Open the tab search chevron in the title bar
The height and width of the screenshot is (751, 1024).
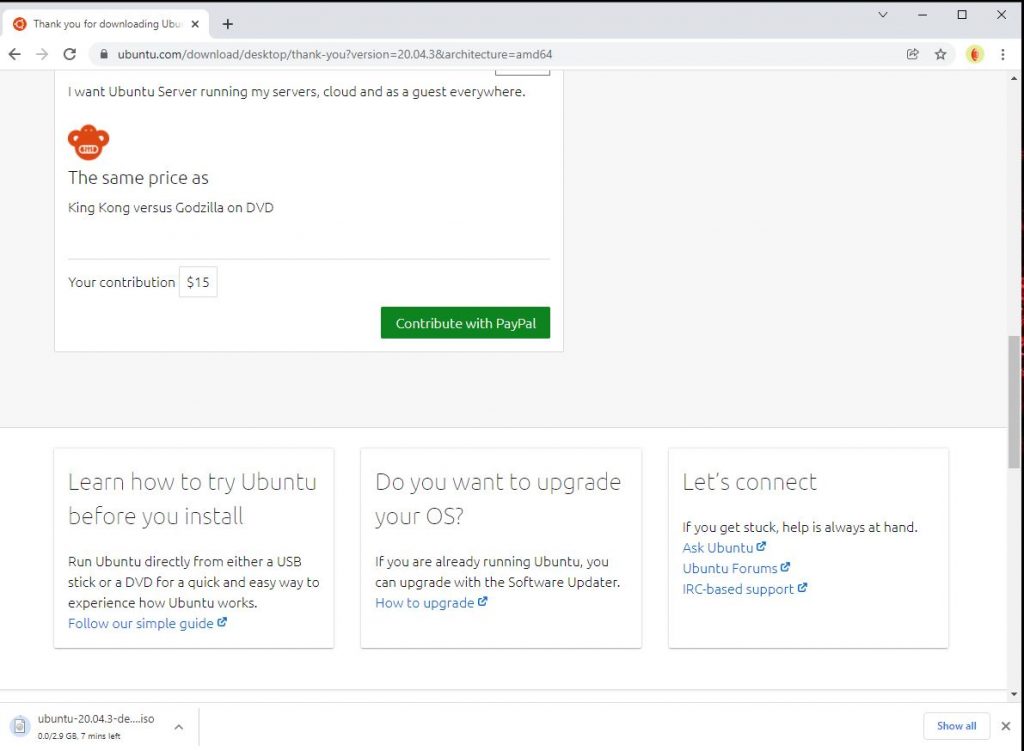[x=882, y=14]
